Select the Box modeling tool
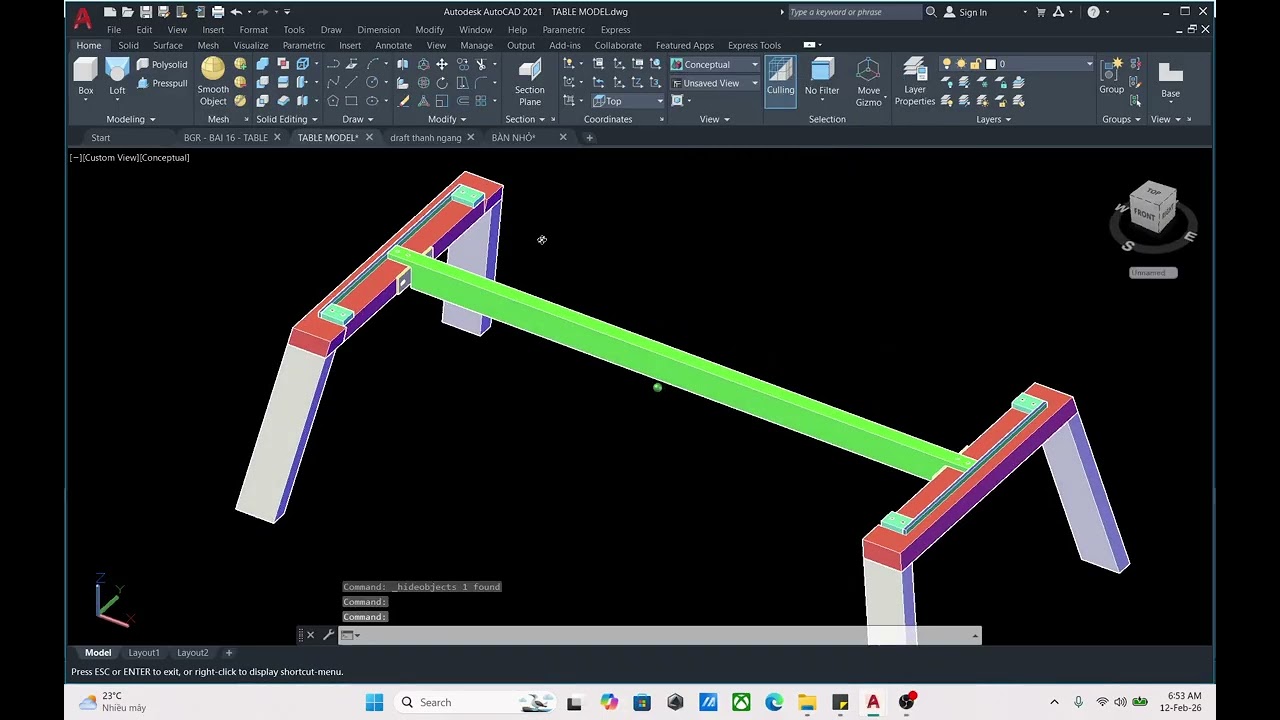Image resolution: width=1280 pixels, height=720 pixels. point(86,77)
